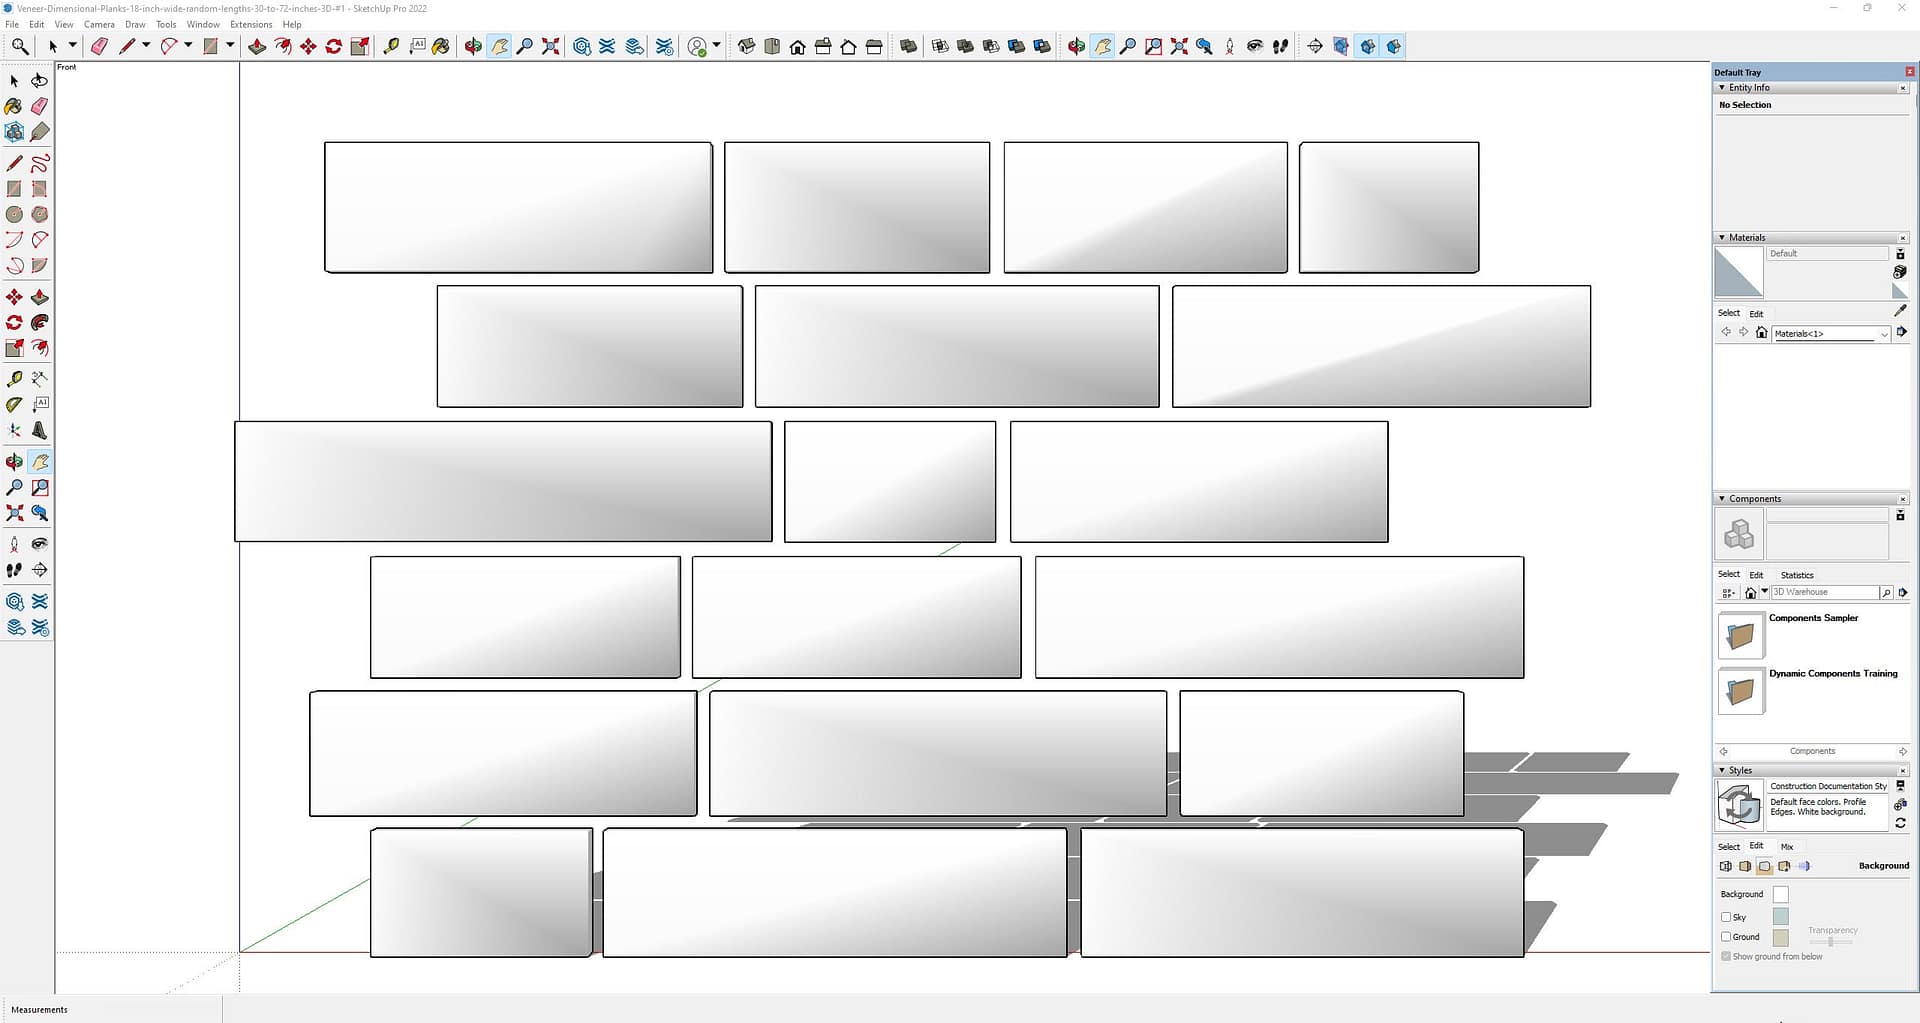Collapse the Styles panel section
This screenshot has height=1023, width=1920.
(1722, 770)
